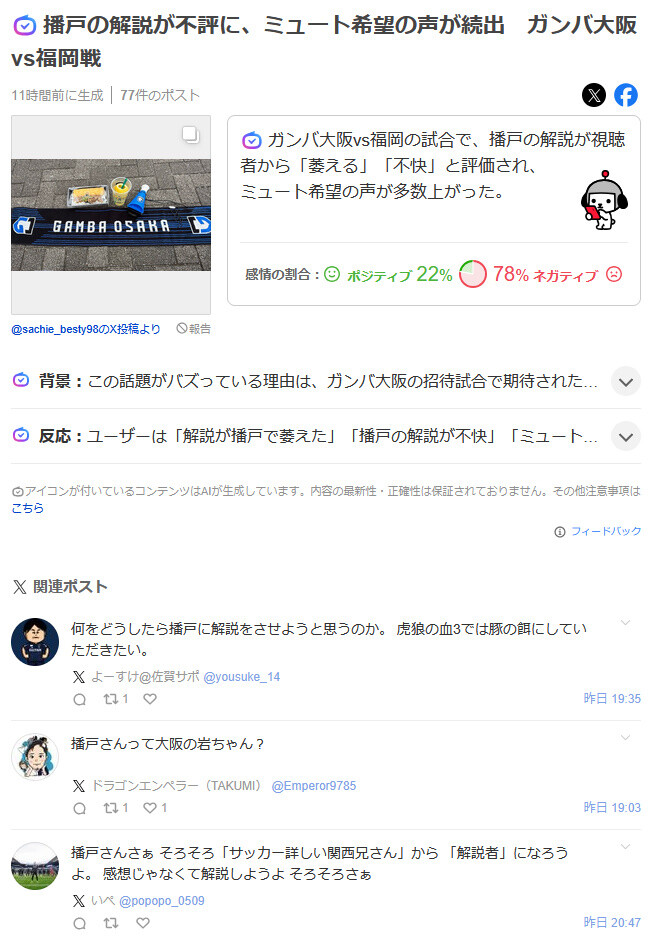The height and width of the screenshot is (936, 660).
Task: Open the sachie_besty98 X post source link
Action: coord(86,329)
